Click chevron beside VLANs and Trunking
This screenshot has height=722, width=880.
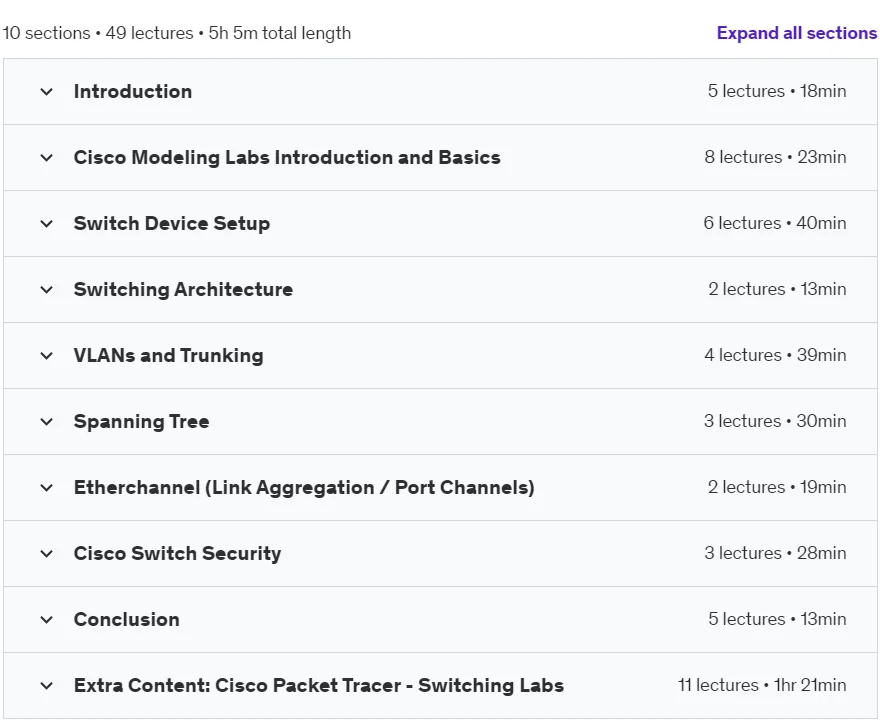(47, 355)
